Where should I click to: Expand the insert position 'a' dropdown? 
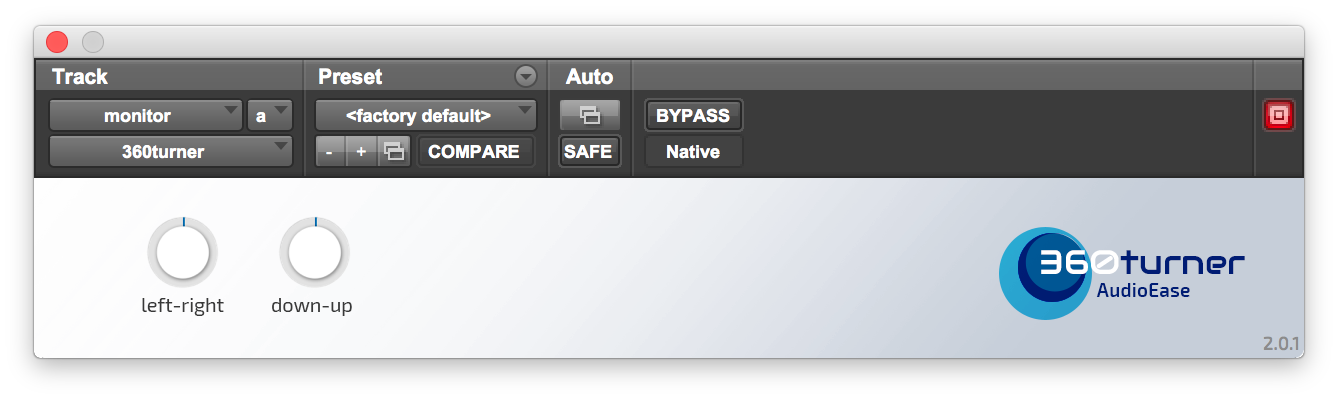point(269,115)
